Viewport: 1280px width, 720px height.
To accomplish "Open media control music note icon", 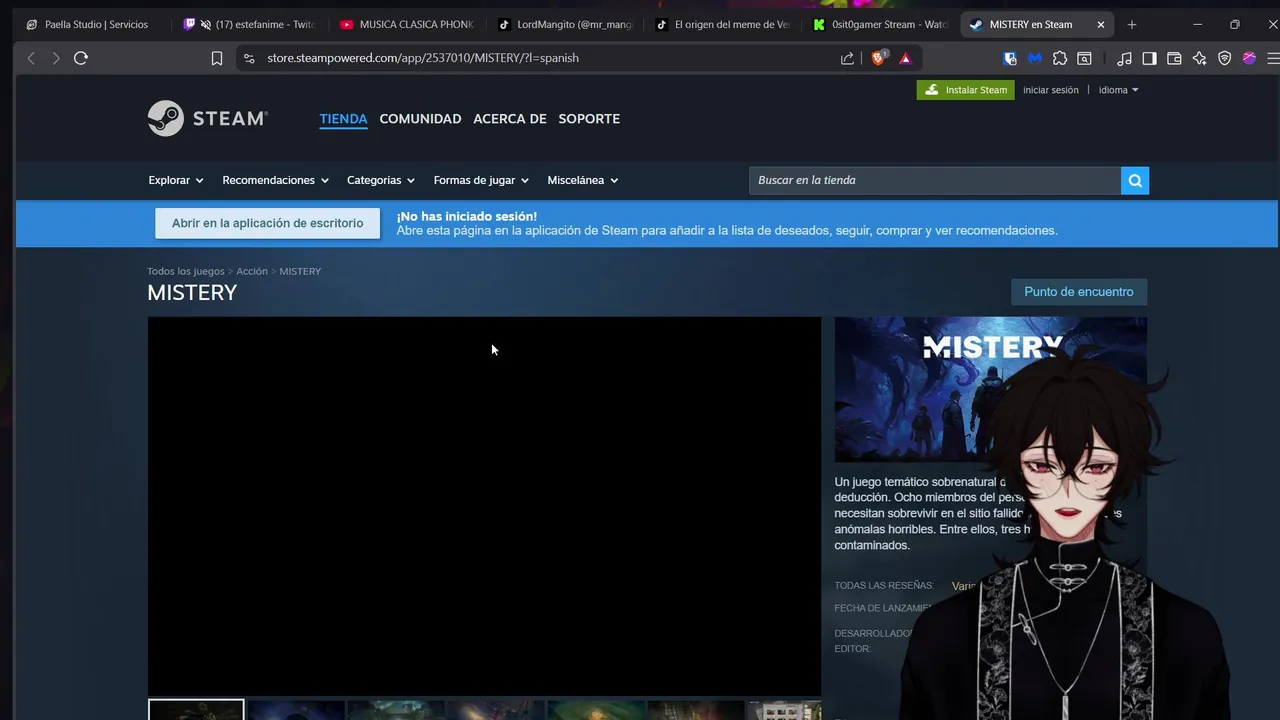I will click(1125, 58).
